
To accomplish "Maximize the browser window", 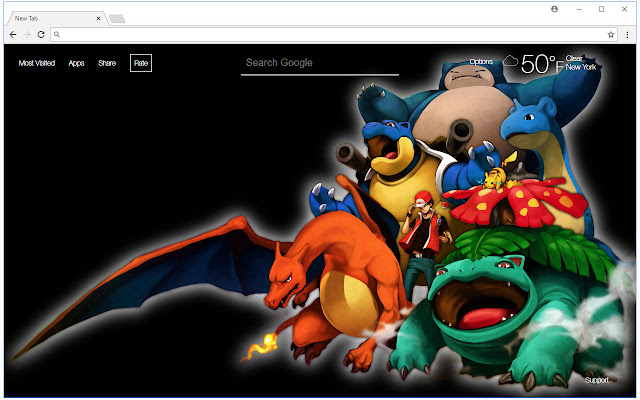I will (x=601, y=9).
